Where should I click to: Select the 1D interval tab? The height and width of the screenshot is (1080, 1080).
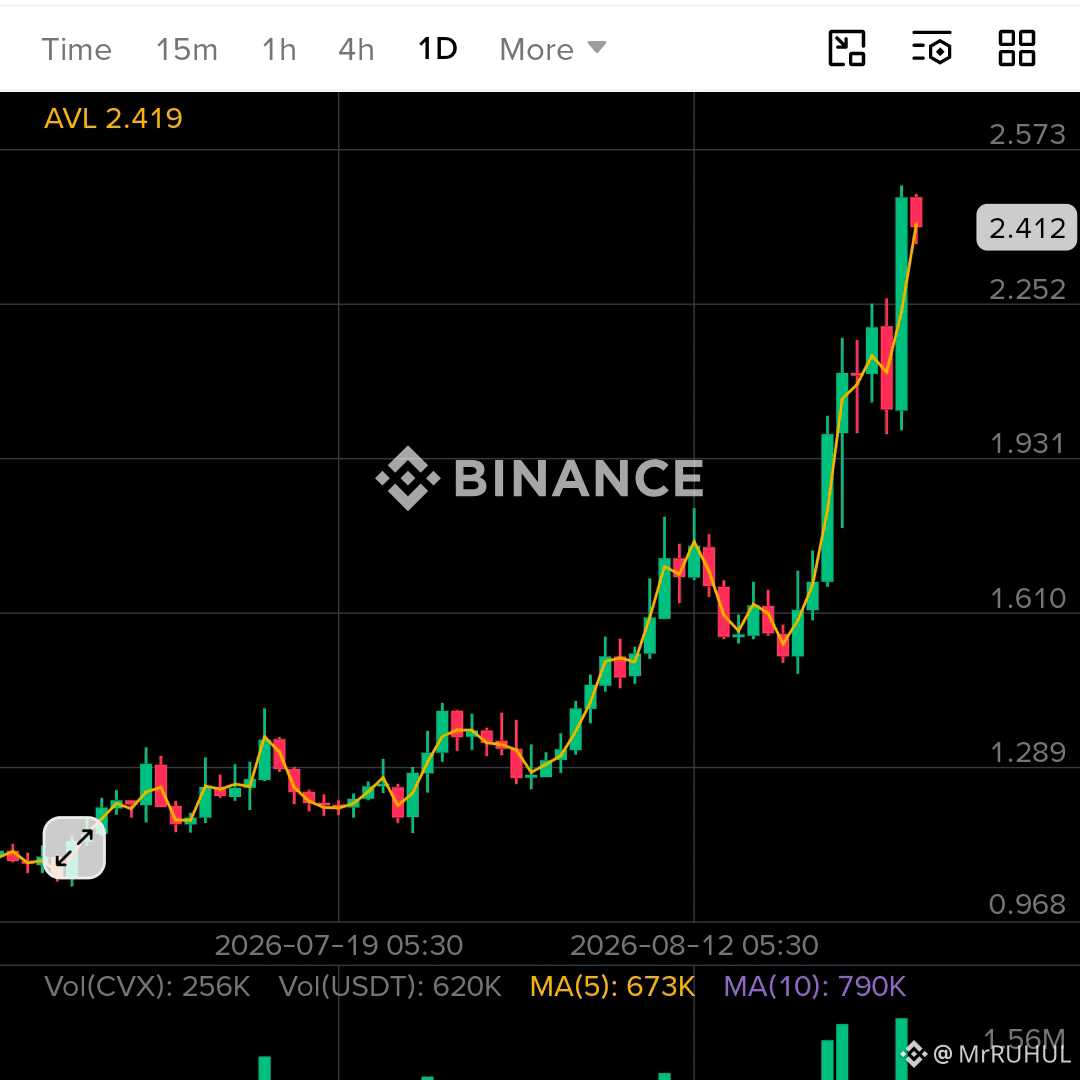437,49
